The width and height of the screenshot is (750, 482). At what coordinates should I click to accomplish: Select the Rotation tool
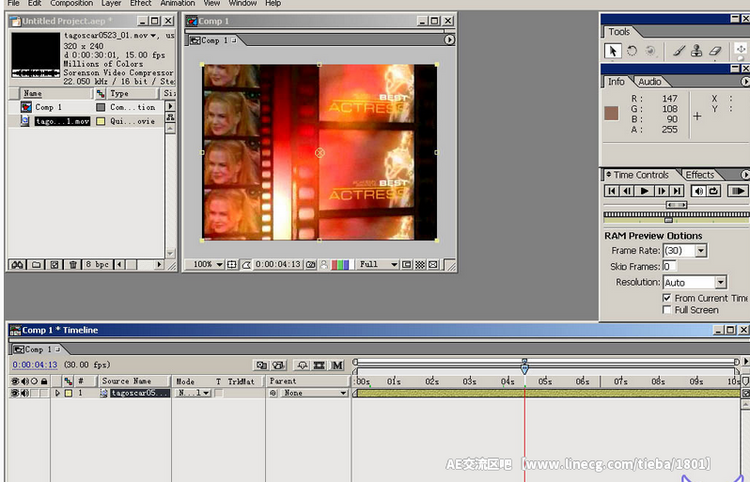632,51
